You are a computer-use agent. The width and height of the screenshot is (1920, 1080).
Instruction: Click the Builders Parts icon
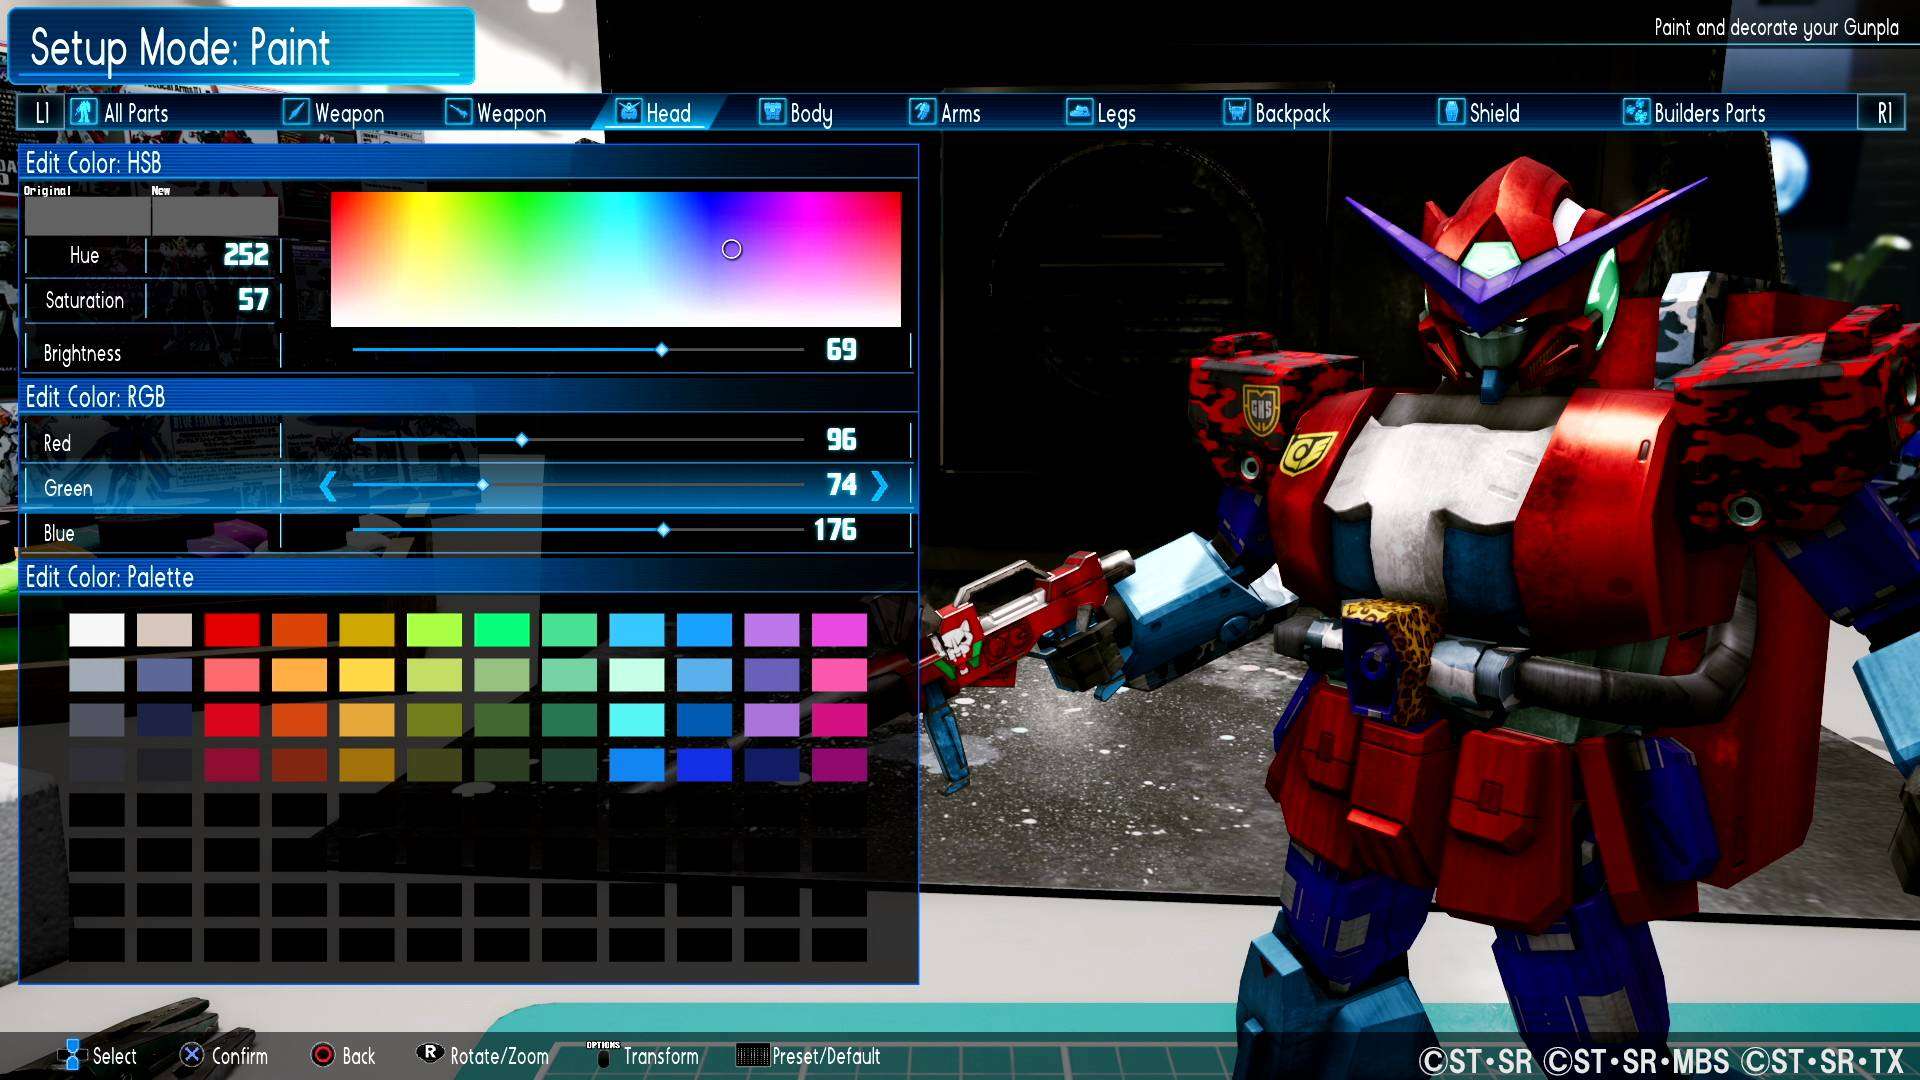[x=1636, y=112]
